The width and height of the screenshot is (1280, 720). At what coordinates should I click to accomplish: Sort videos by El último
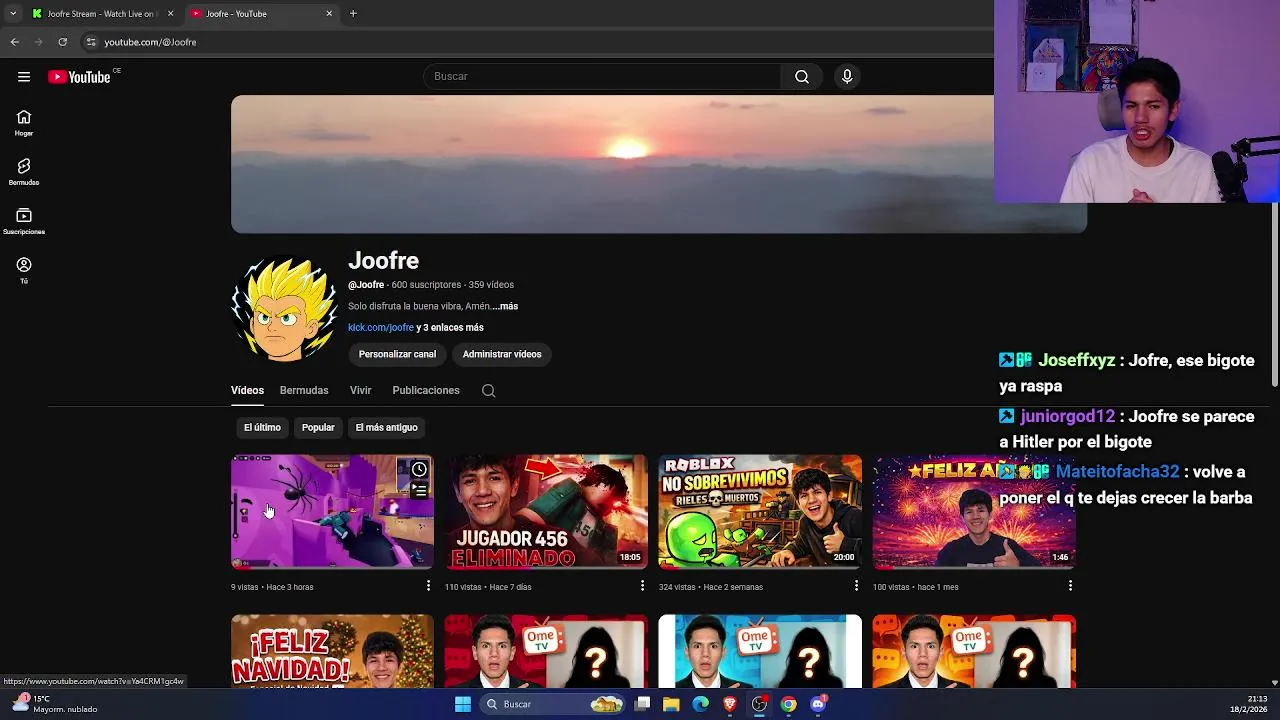click(x=262, y=427)
